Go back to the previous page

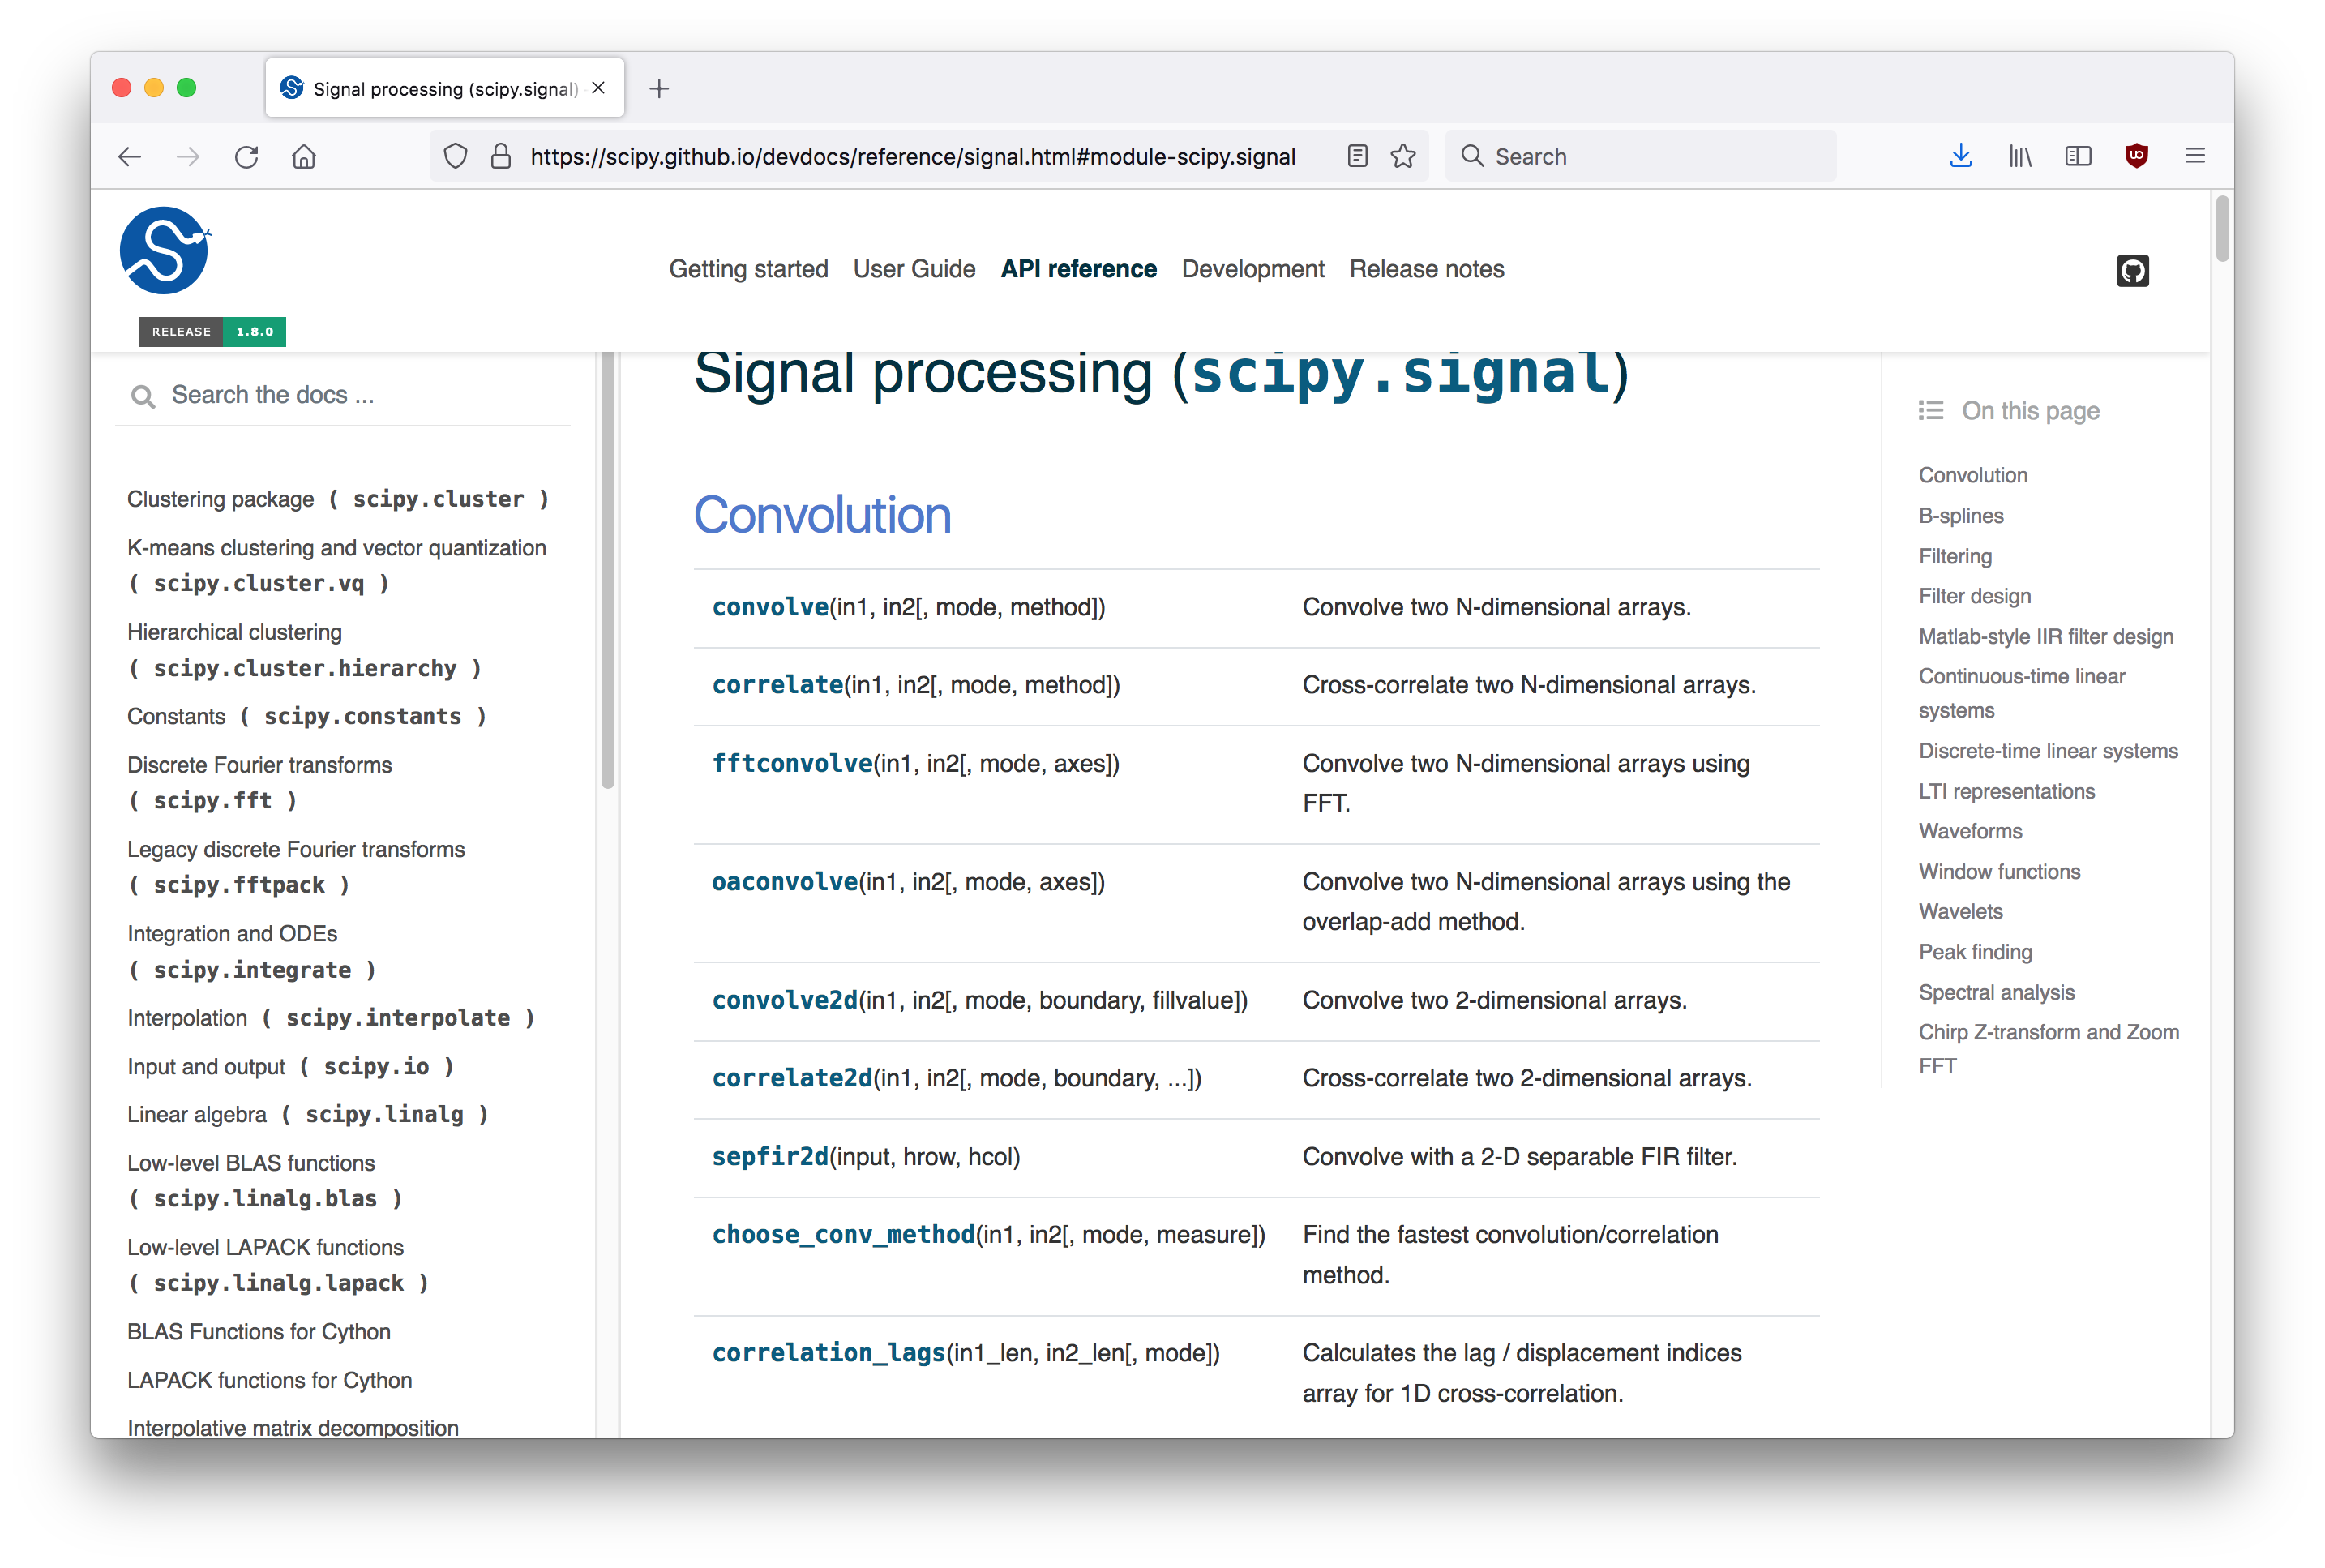point(129,156)
